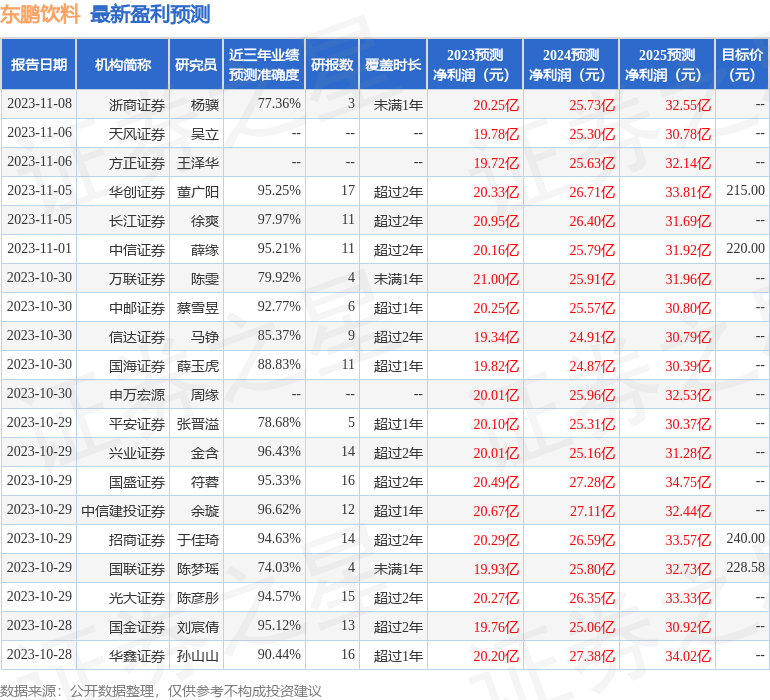Click the 2025 profit forecast 34.75亿

tap(688, 482)
